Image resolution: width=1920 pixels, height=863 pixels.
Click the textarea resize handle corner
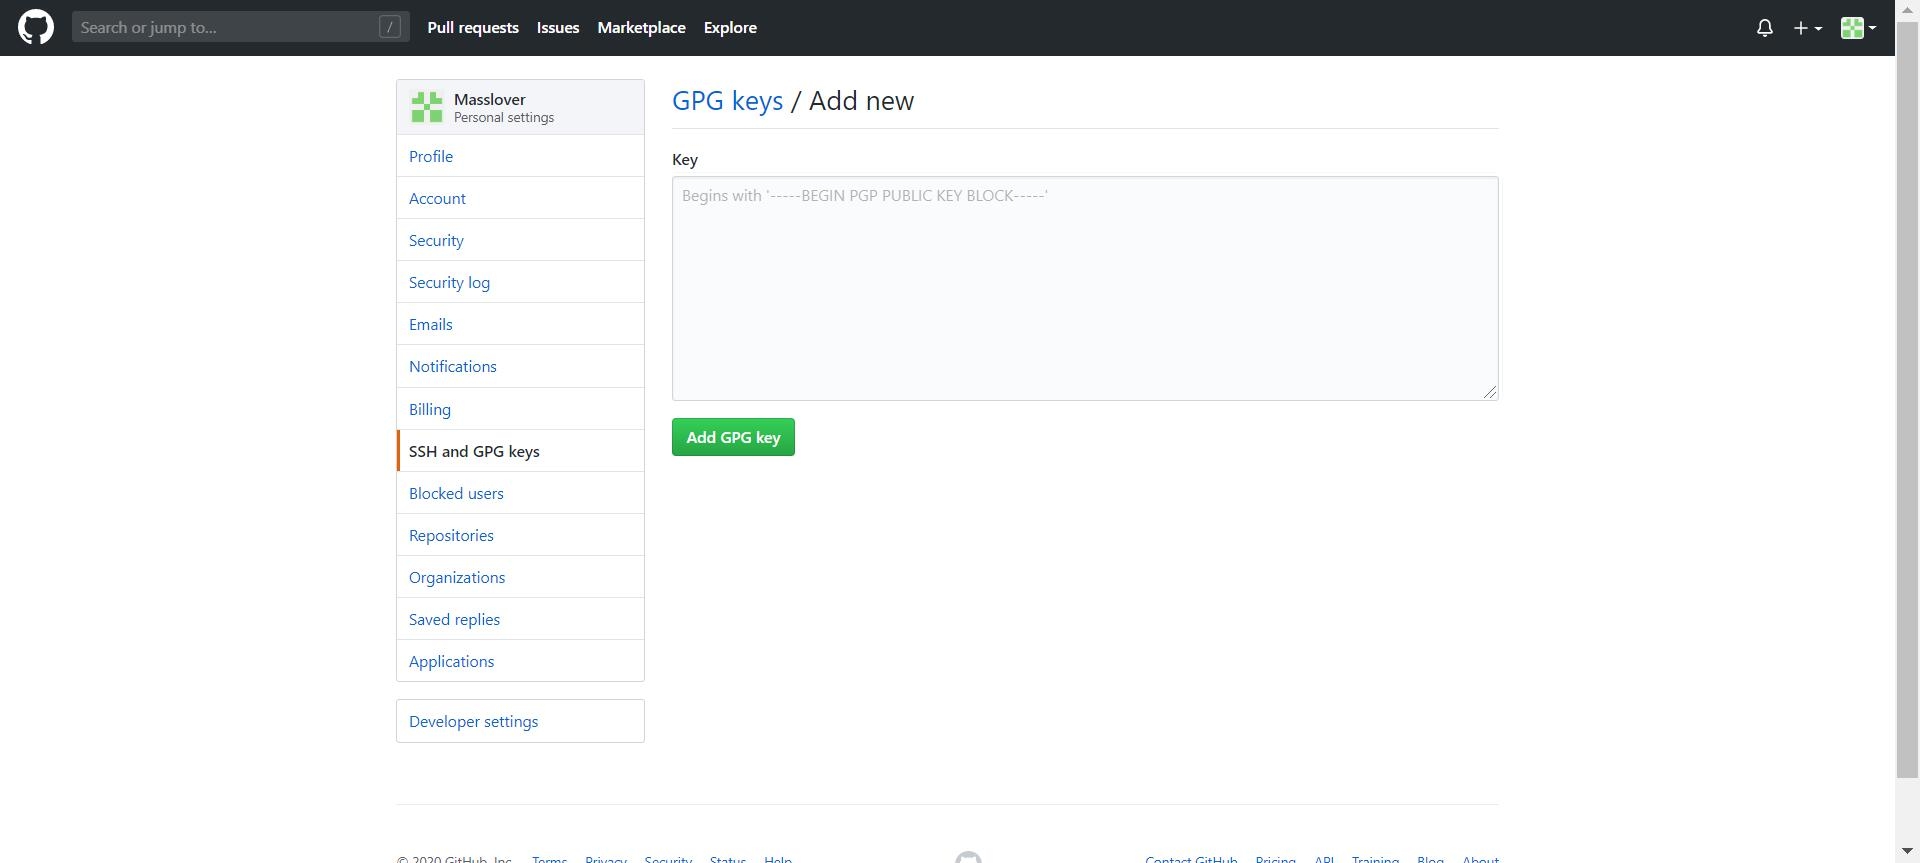1490,392
